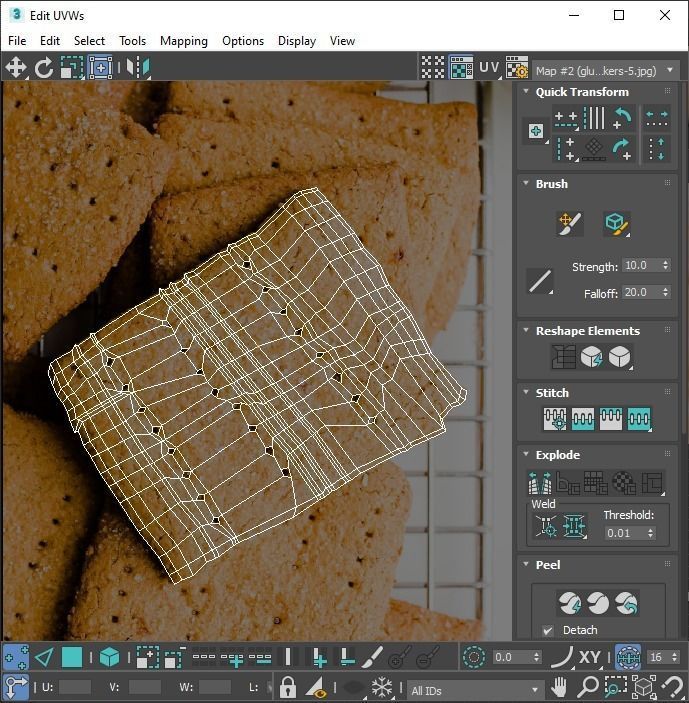Toggle Peel Mode icon
The image size is (689, 703).
click(x=598, y=603)
